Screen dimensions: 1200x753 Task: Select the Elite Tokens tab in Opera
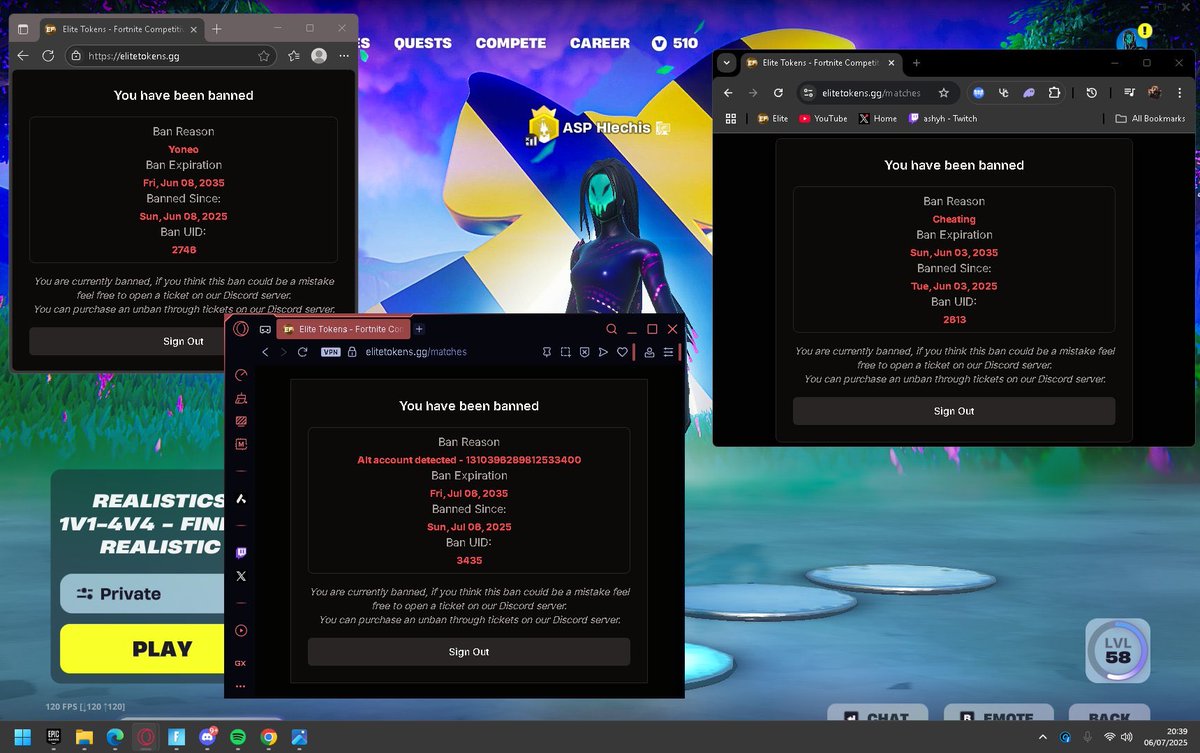tap(344, 329)
